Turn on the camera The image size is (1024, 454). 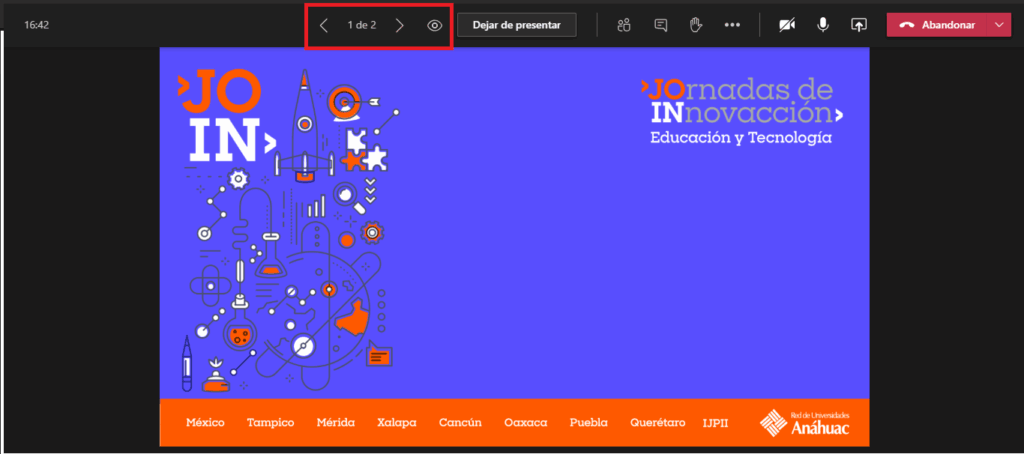787,25
